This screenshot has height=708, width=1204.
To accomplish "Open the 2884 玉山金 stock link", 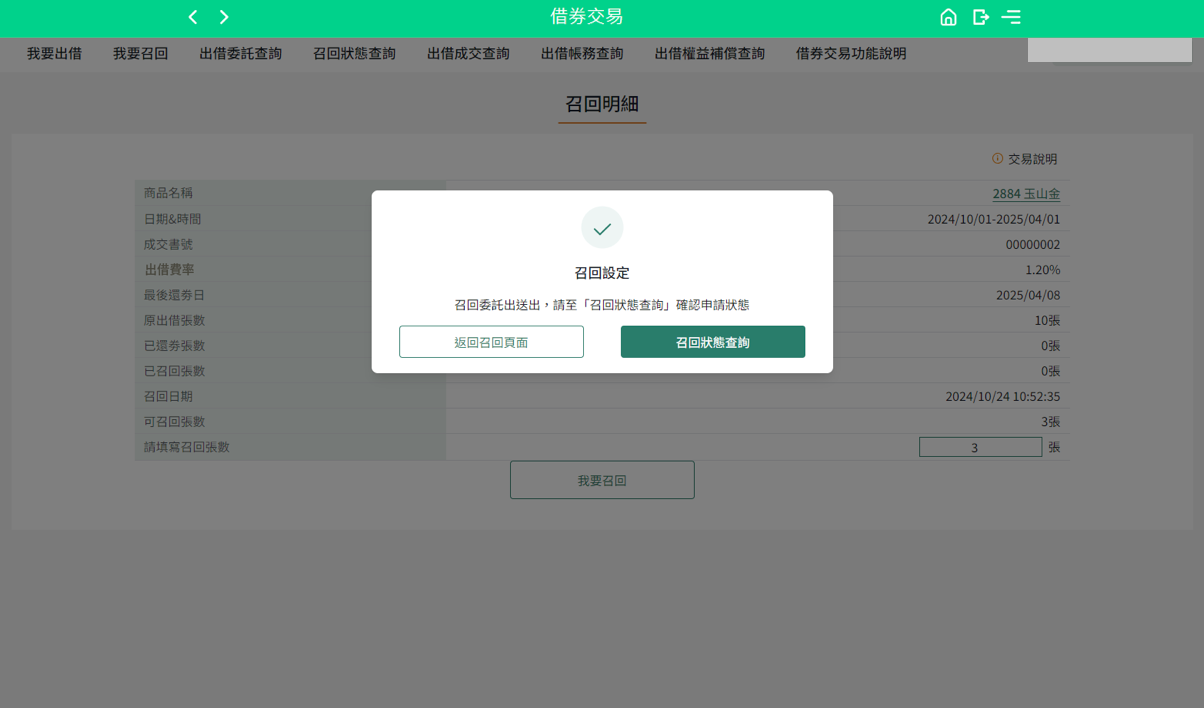I will point(1026,194).
